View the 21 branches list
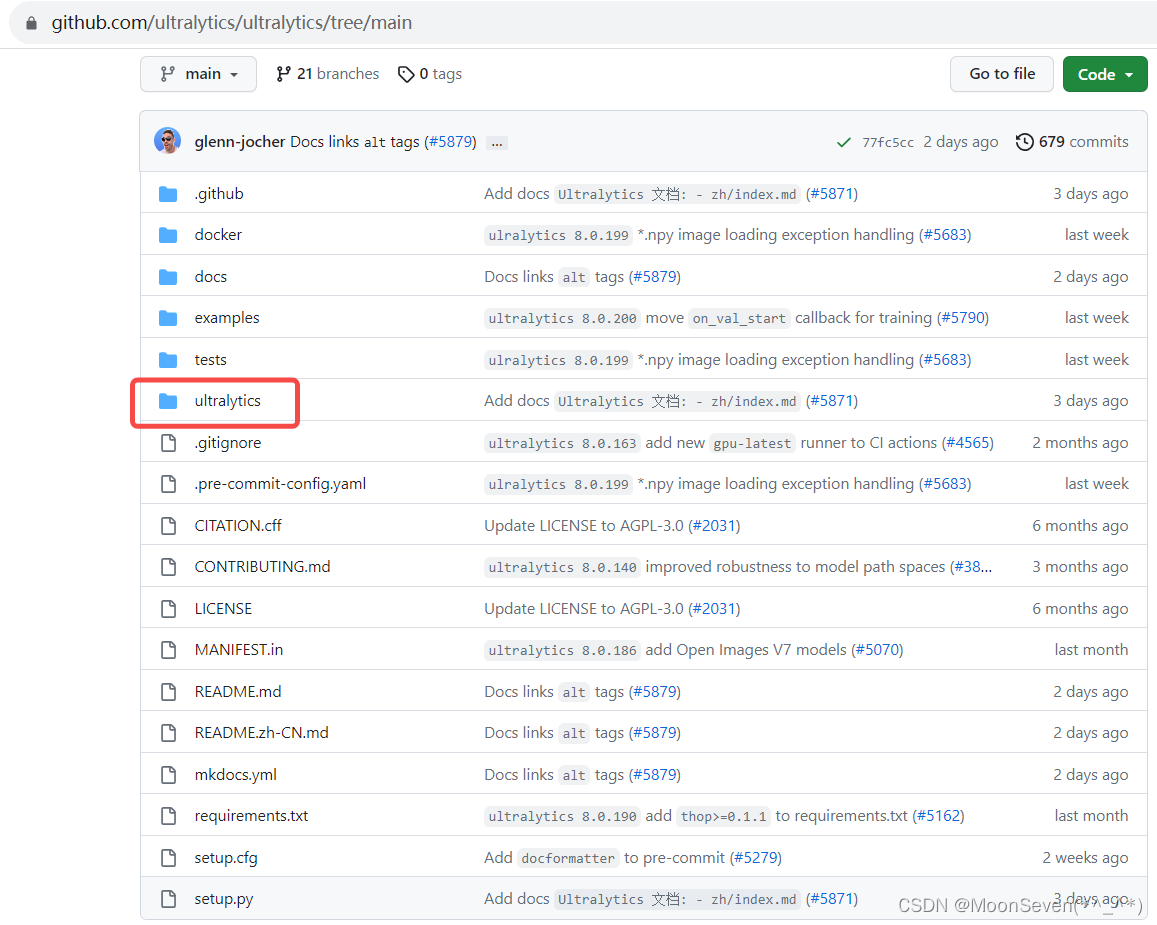Viewport: 1157px width, 925px height. 327,74
